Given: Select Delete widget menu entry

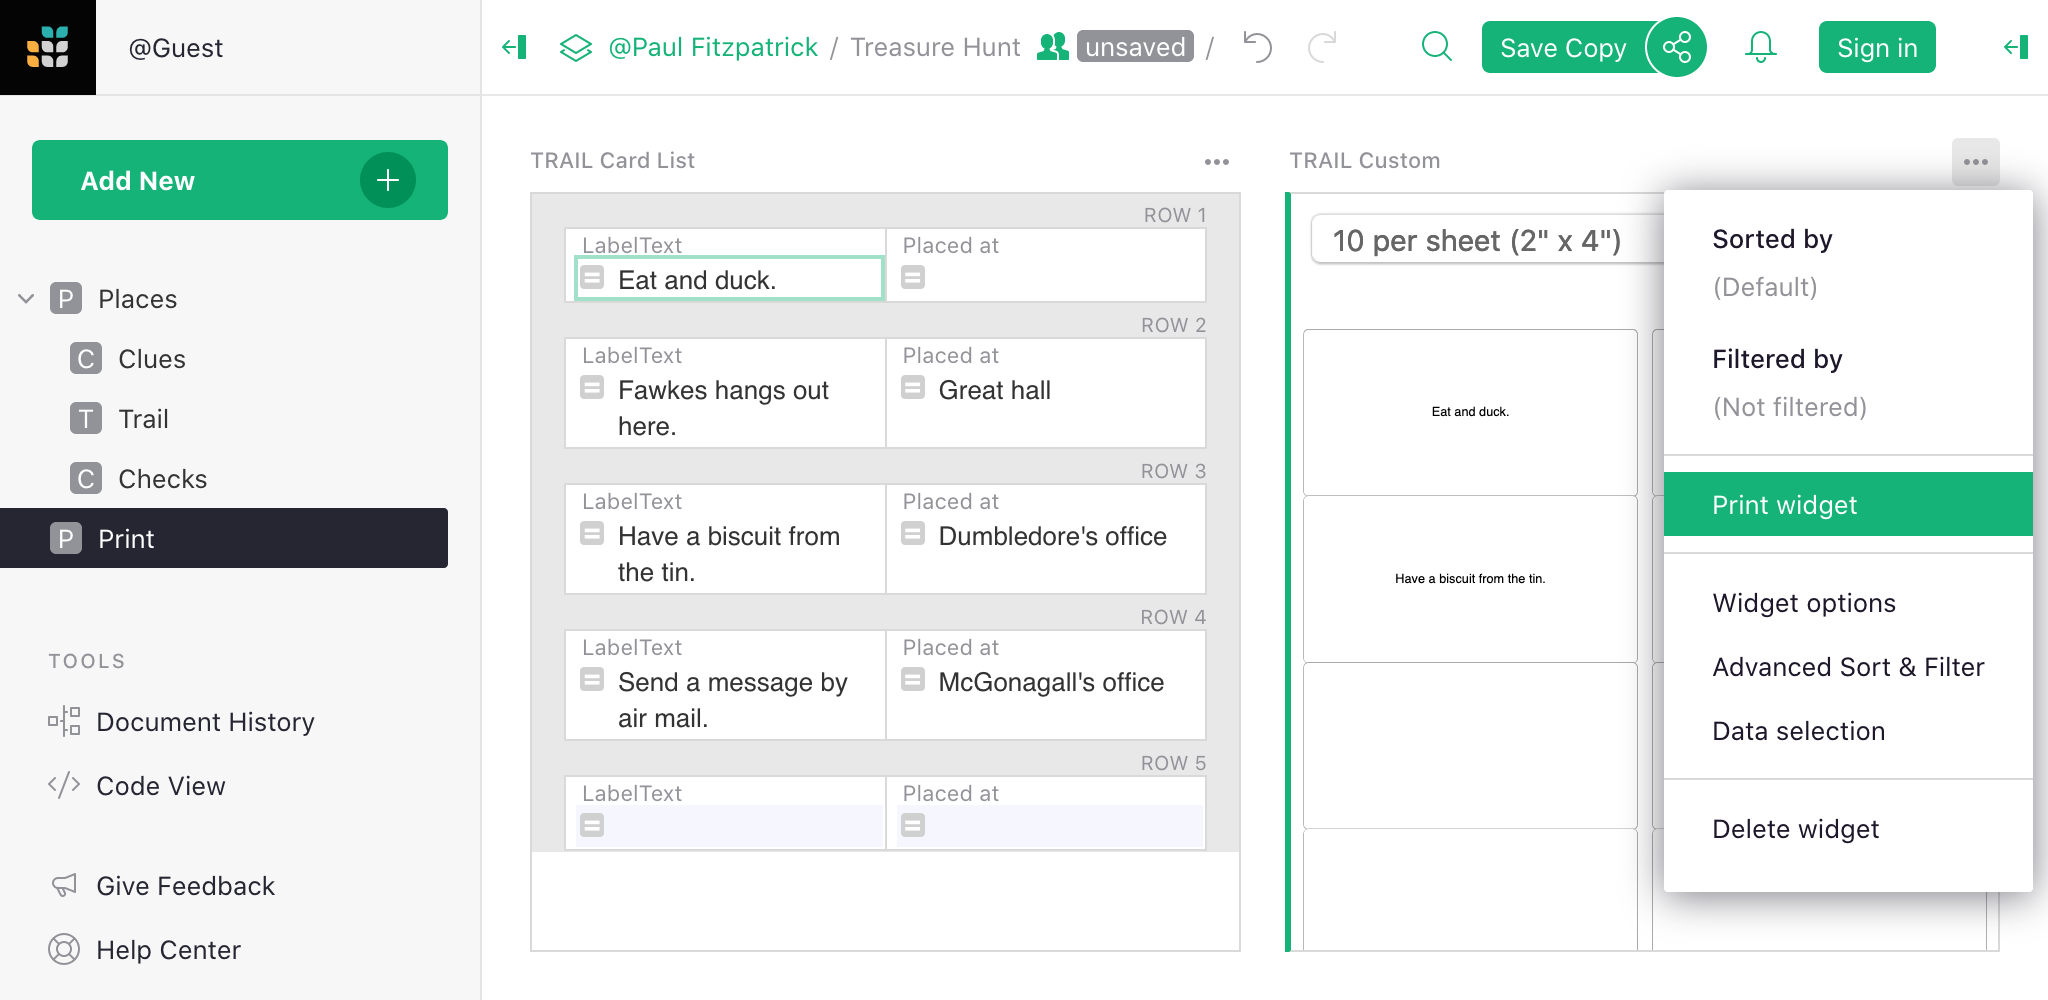Looking at the screenshot, I should [1795, 829].
